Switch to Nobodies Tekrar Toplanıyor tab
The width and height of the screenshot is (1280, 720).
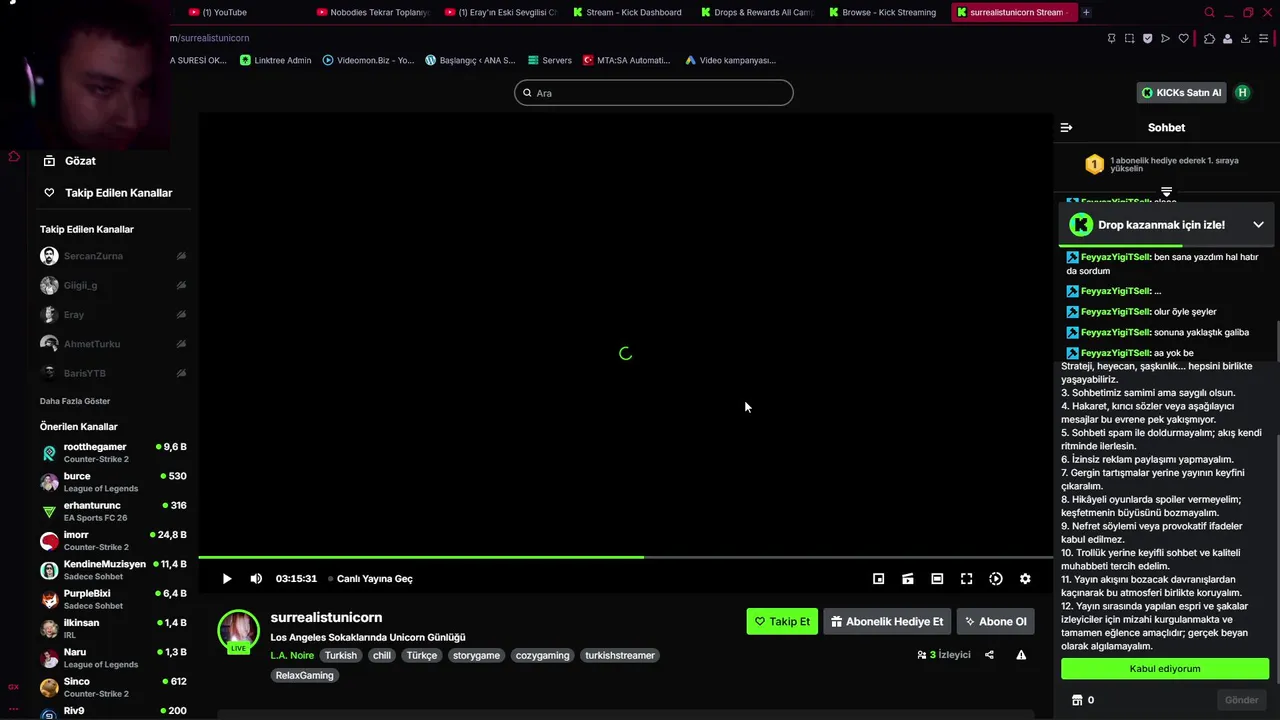tap(372, 12)
